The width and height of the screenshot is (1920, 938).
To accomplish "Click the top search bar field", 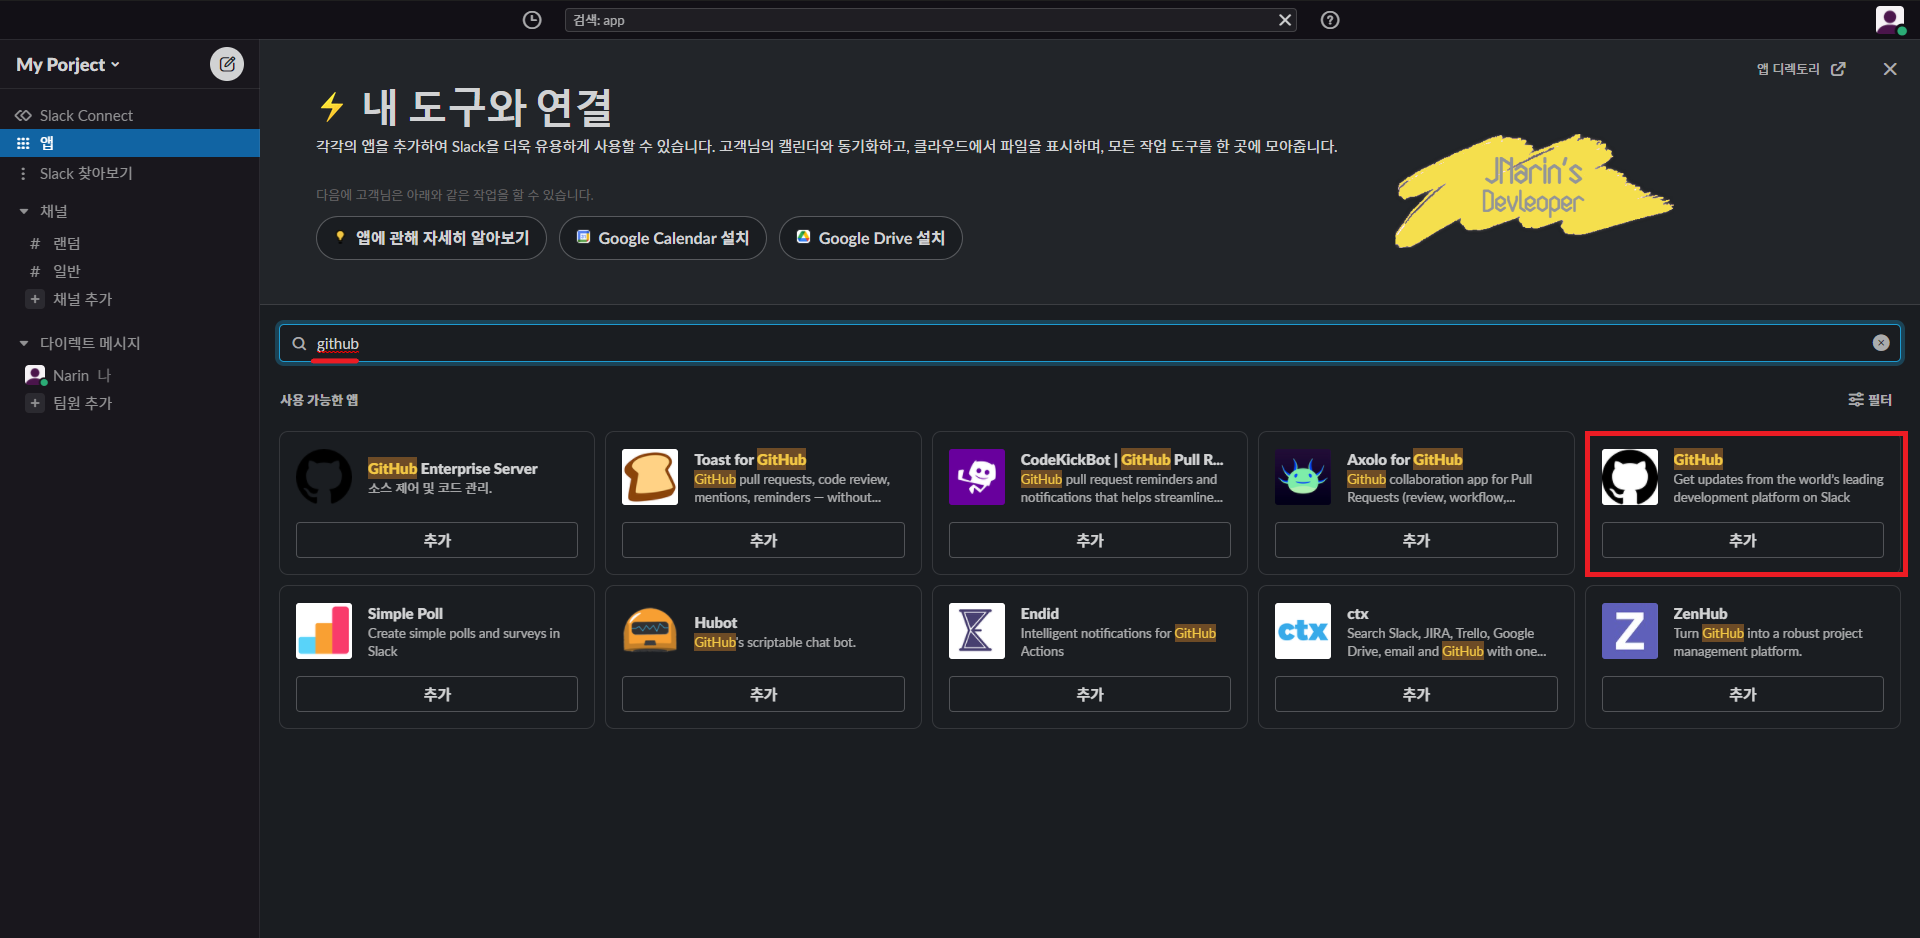I will pyautogui.click(x=930, y=20).
